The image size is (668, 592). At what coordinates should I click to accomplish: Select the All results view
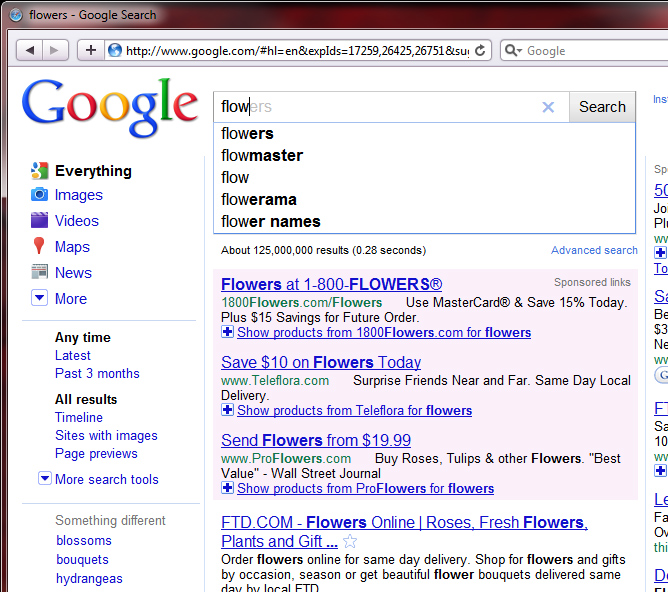coord(86,399)
